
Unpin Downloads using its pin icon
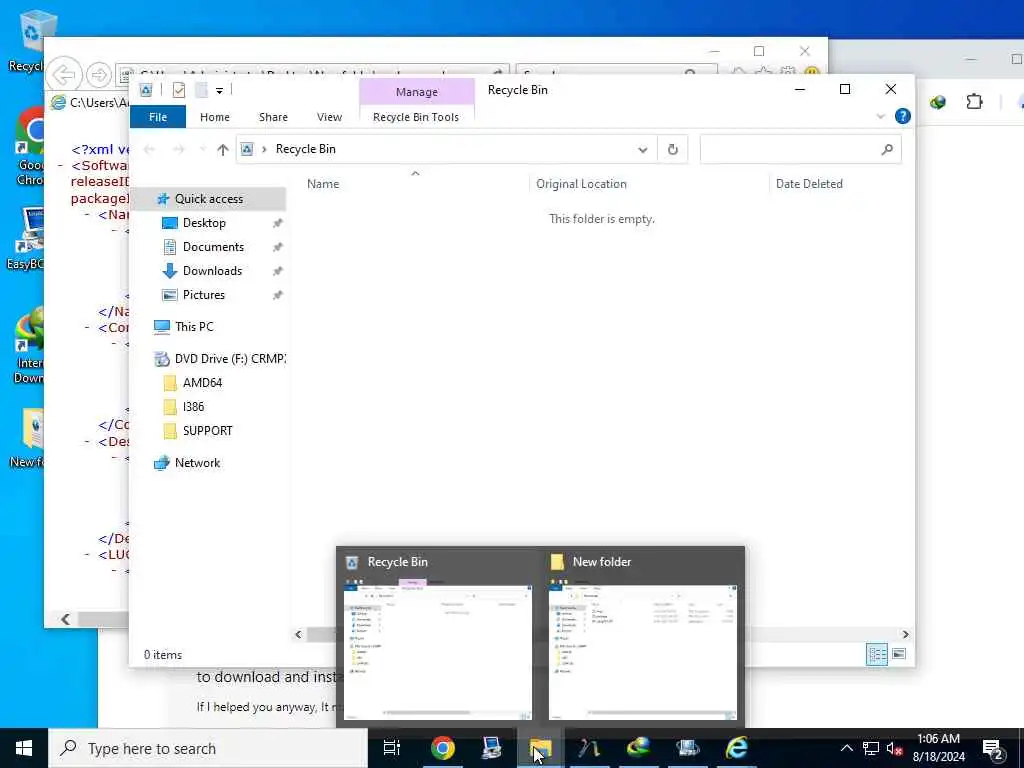[278, 271]
